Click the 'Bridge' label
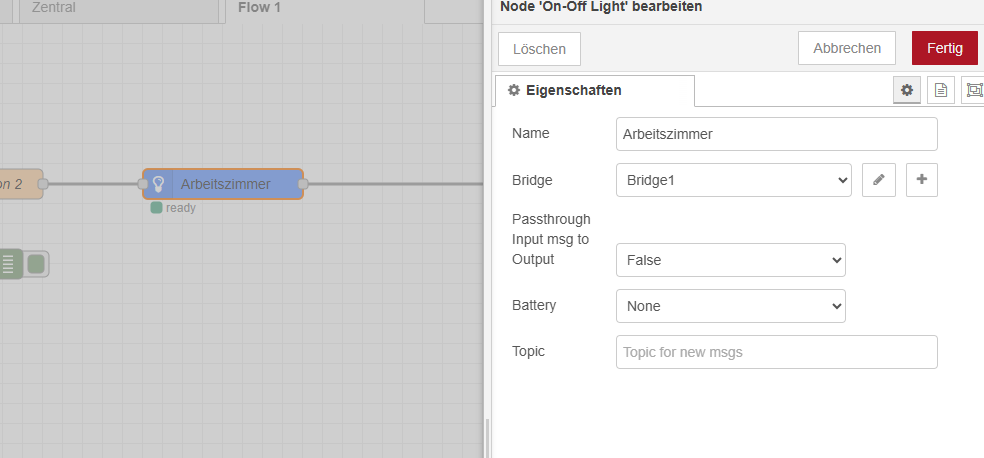984x458 pixels. [532, 180]
